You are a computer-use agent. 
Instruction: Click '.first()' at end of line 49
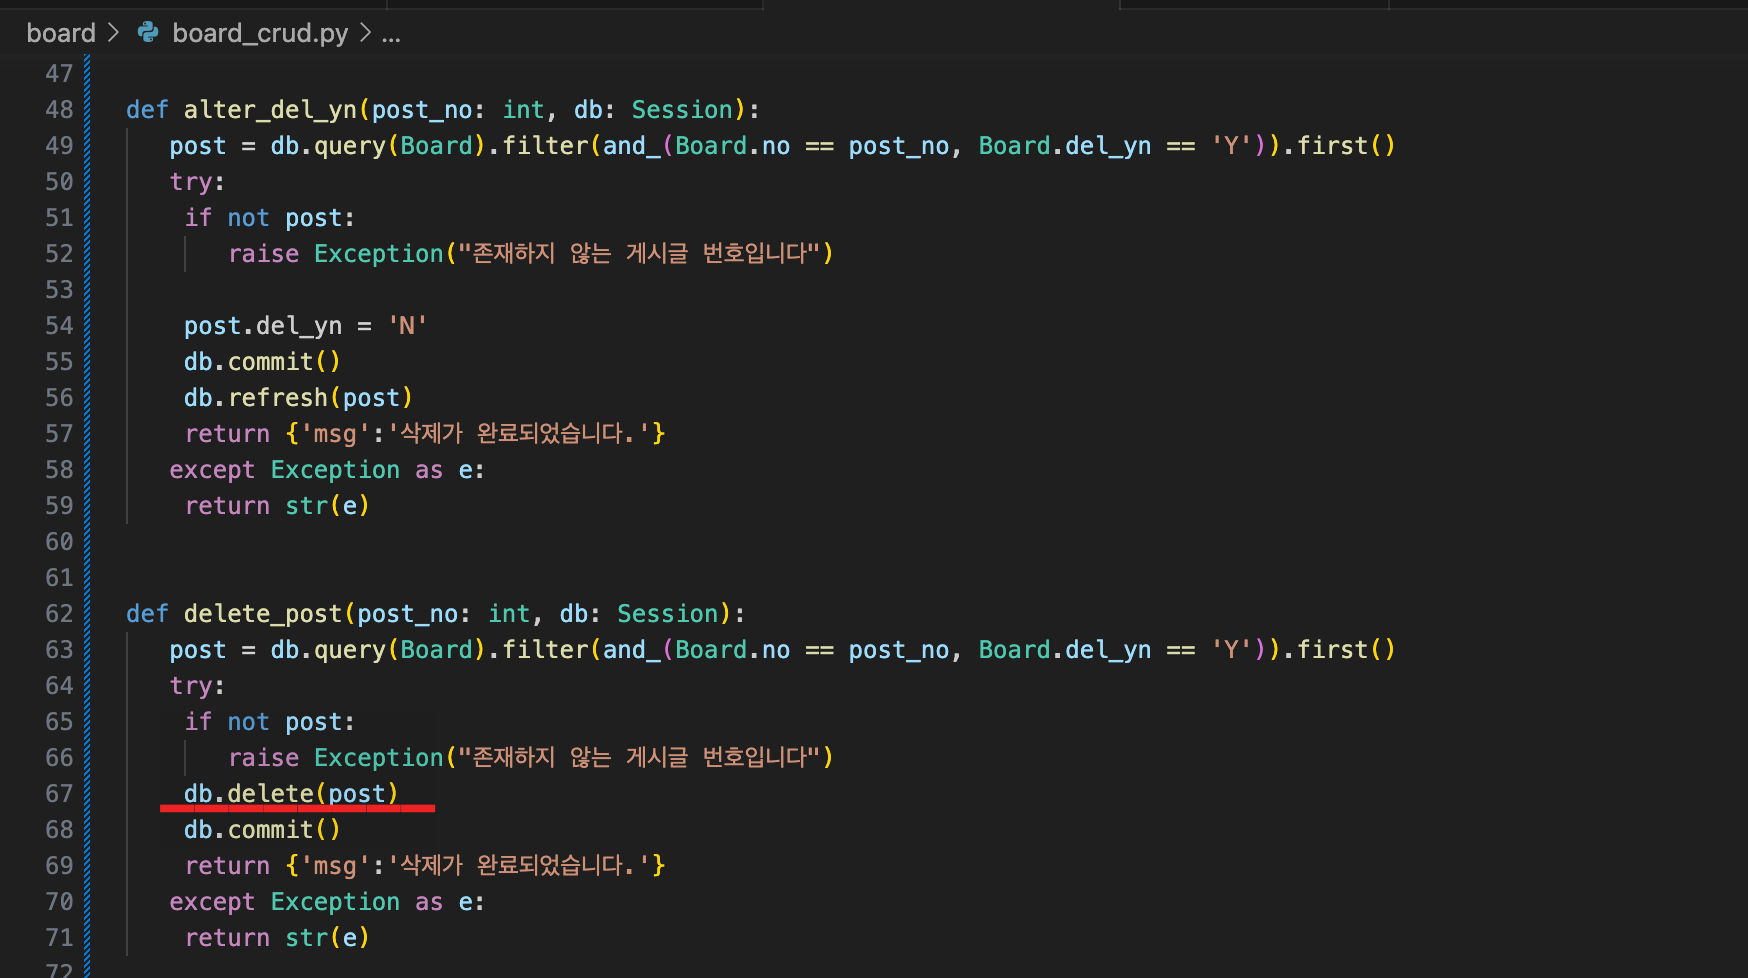coord(1339,146)
